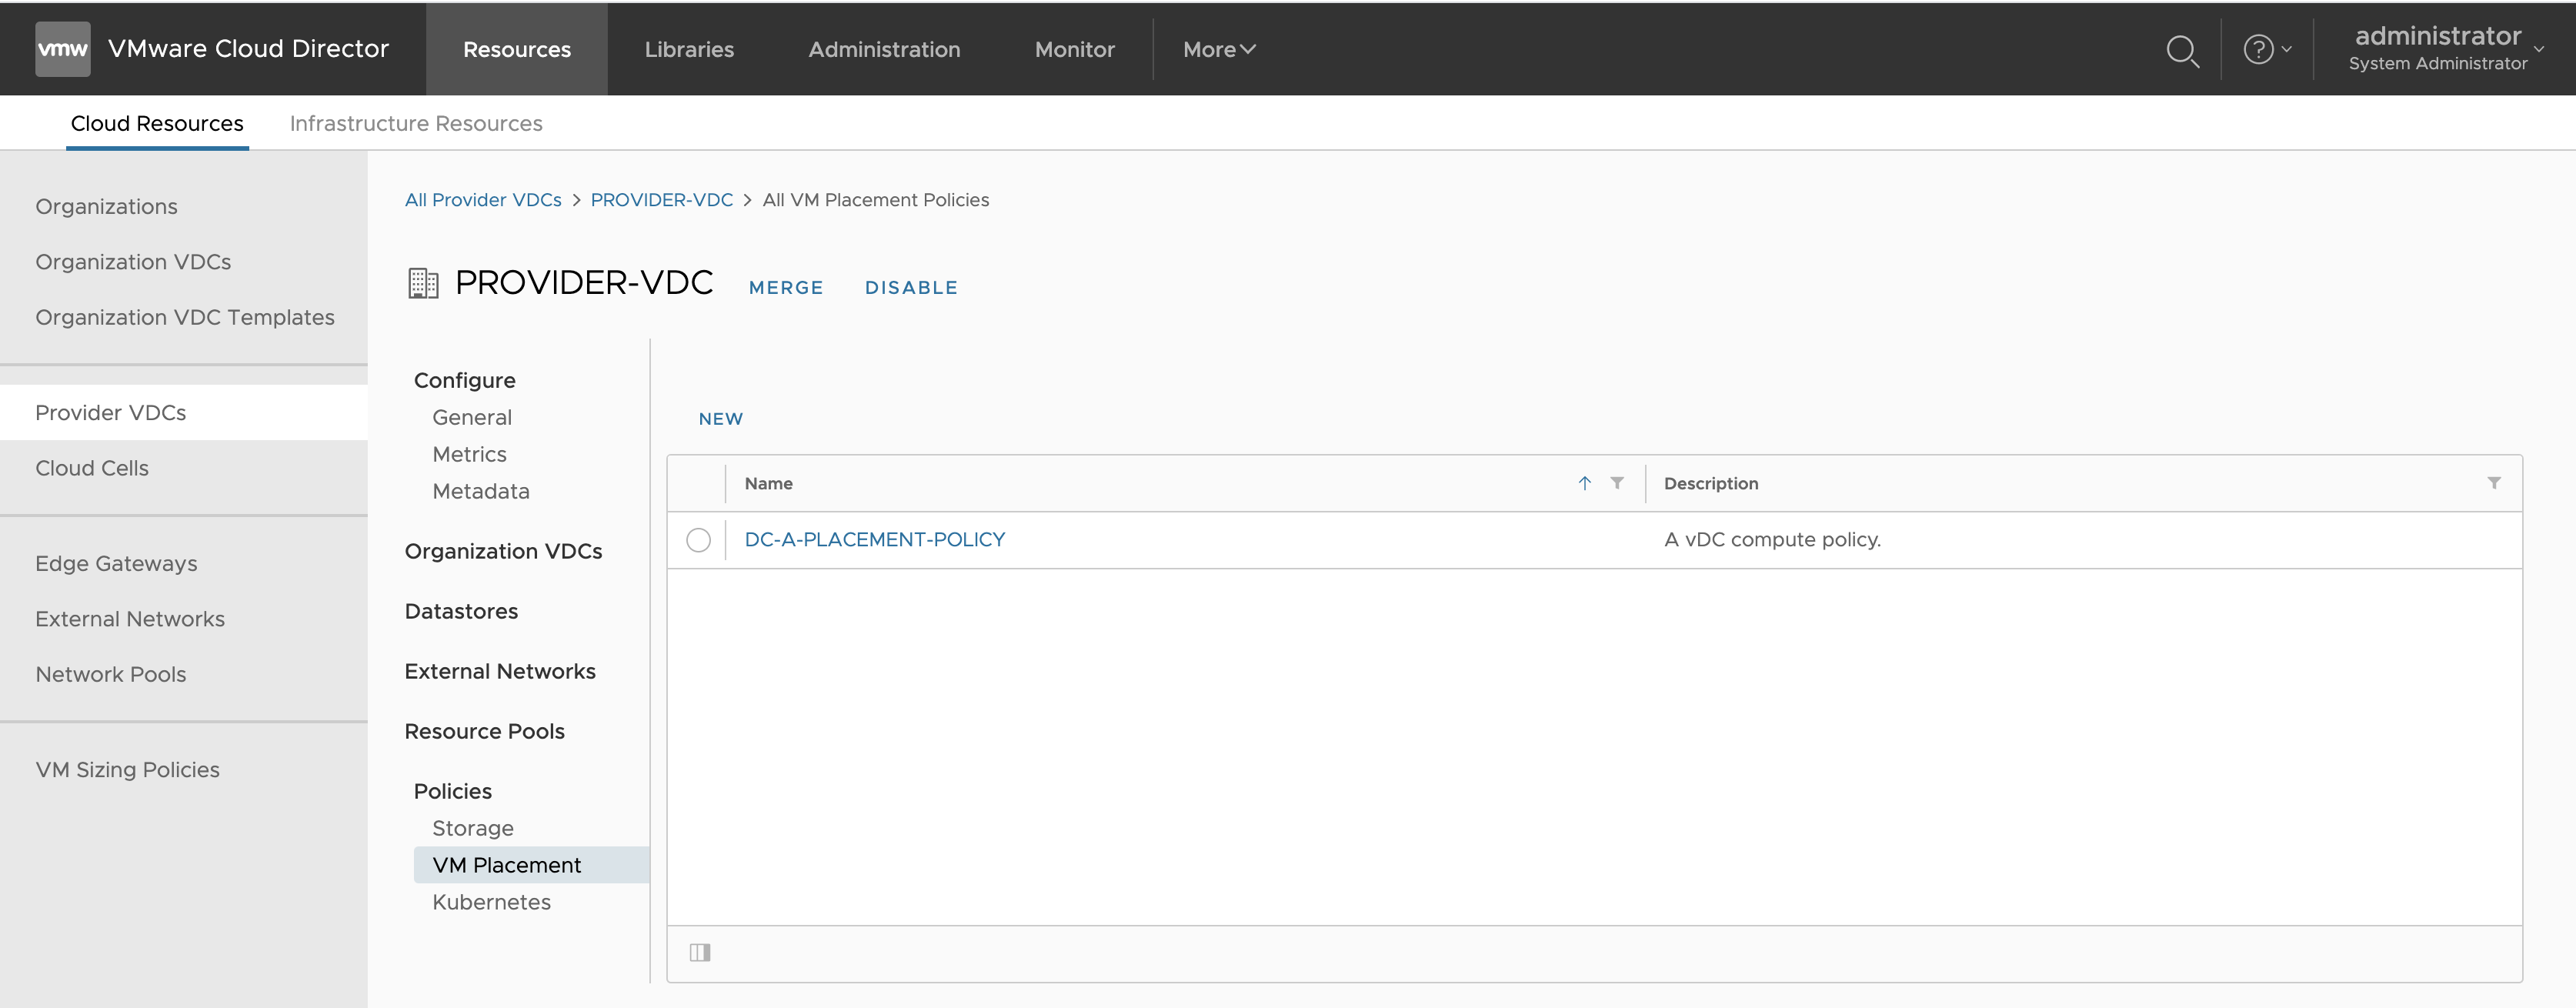Click the PROVIDER-VDC building icon
The width and height of the screenshot is (2576, 1008).
tap(423, 284)
